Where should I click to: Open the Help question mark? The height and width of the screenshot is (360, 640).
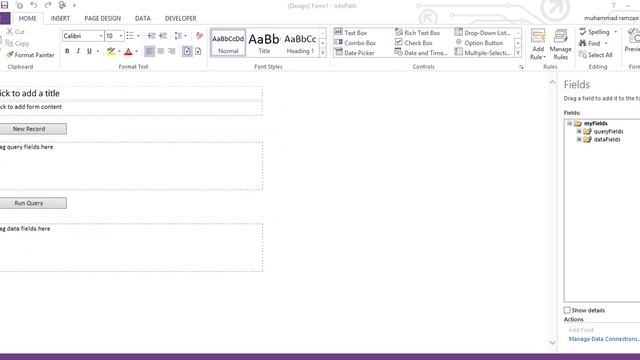pyautogui.click(x=613, y=5)
